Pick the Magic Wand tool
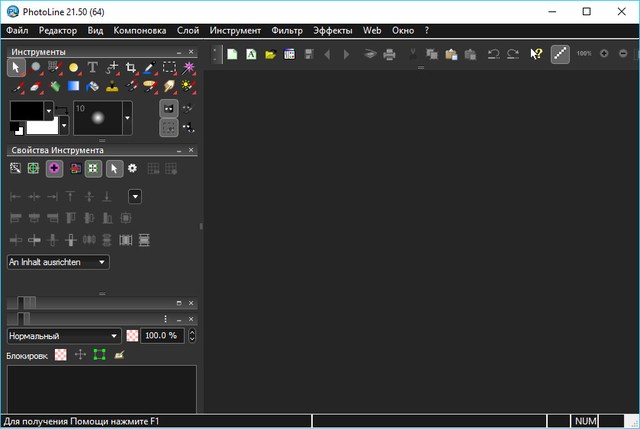640x429 pixels. [x=188, y=68]
